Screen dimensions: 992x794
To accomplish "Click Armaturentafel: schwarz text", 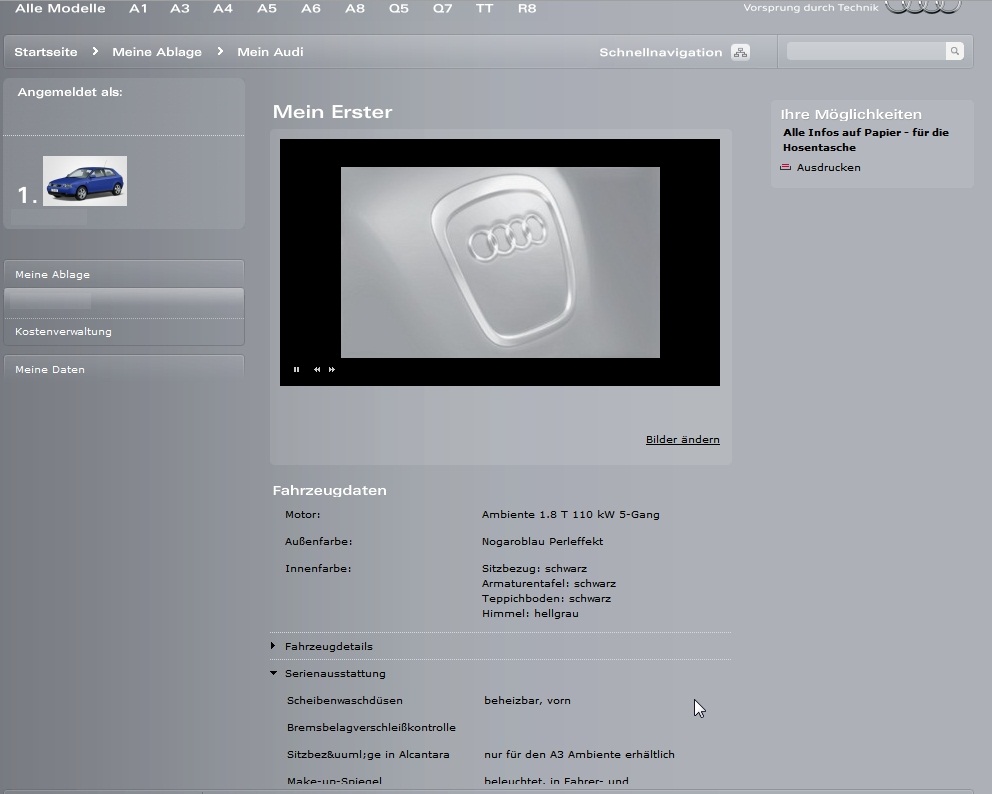I will pyautogui.click(x=549, y=583).
